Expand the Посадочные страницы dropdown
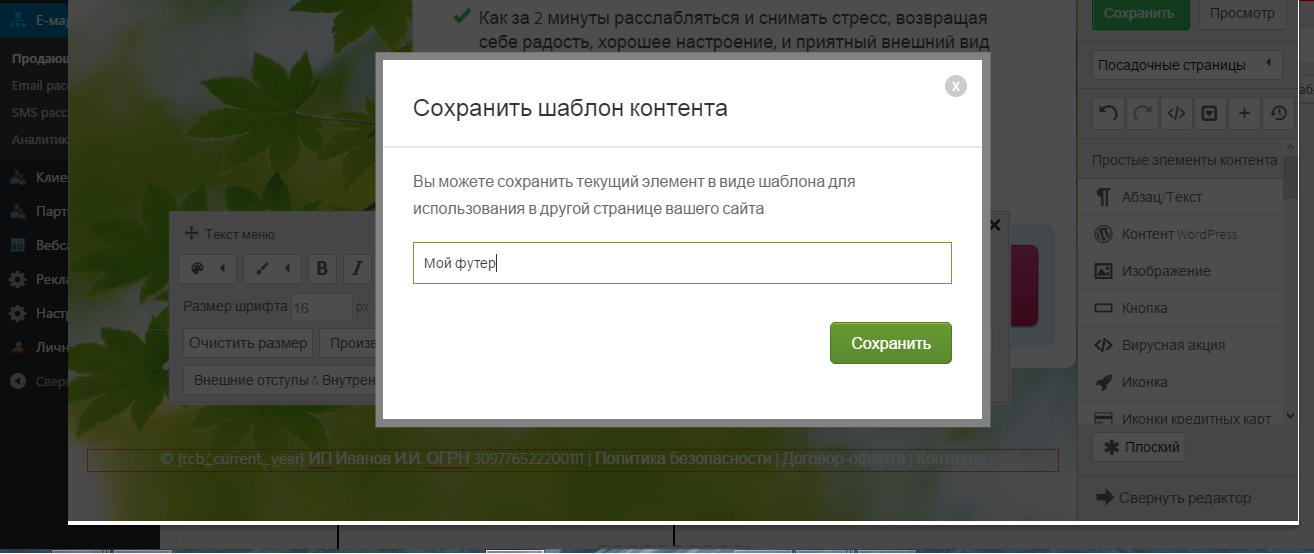This screenshot has width=1314, height=554. (x=1187, y=65)
